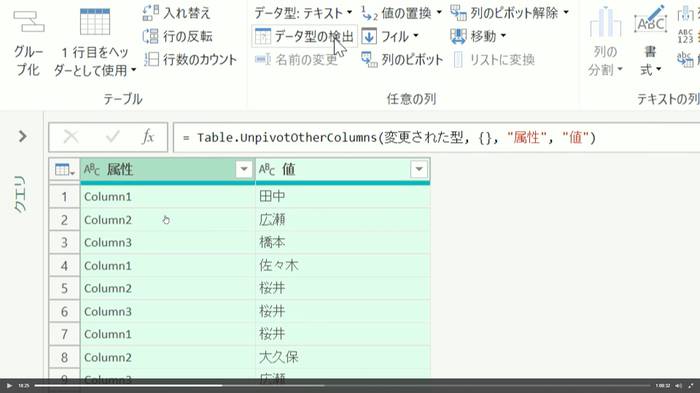
Task: Click cell 佐々木 in row 4
Action: click(343, 266)
